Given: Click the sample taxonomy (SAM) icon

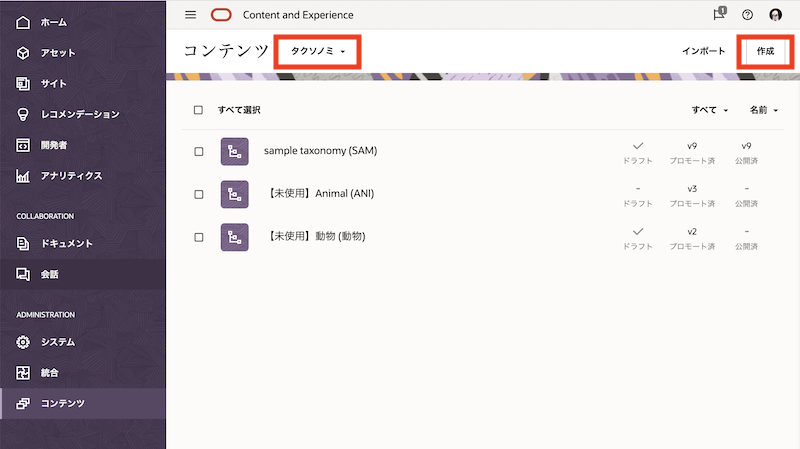Looking at the screenshot, I should pyautogui.click(x=234, y=151).
